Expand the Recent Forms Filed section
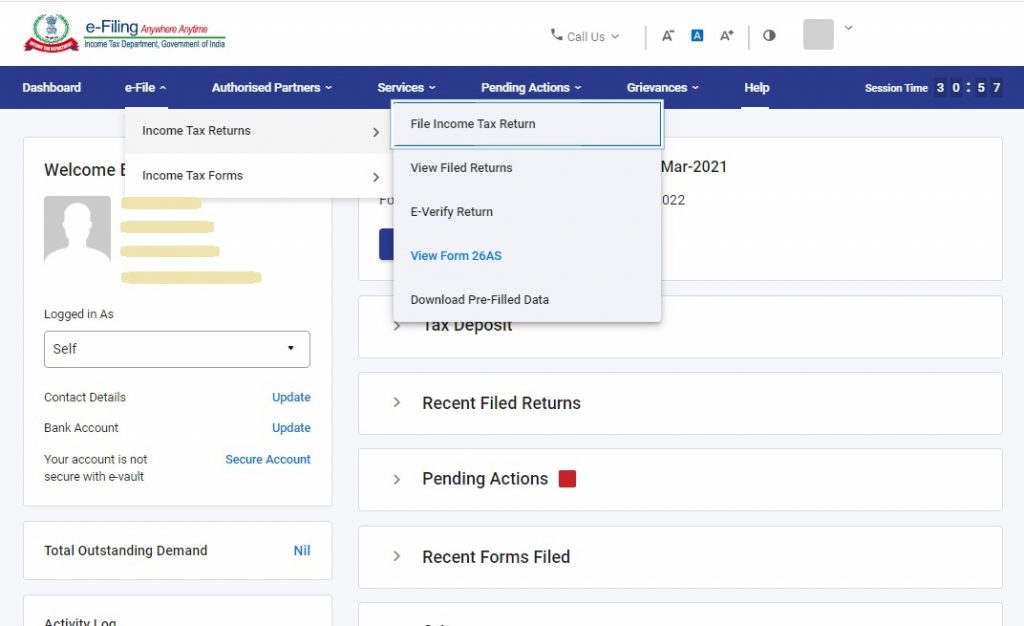Screen dimensions: 1024x626 click(x=398, y=556)
